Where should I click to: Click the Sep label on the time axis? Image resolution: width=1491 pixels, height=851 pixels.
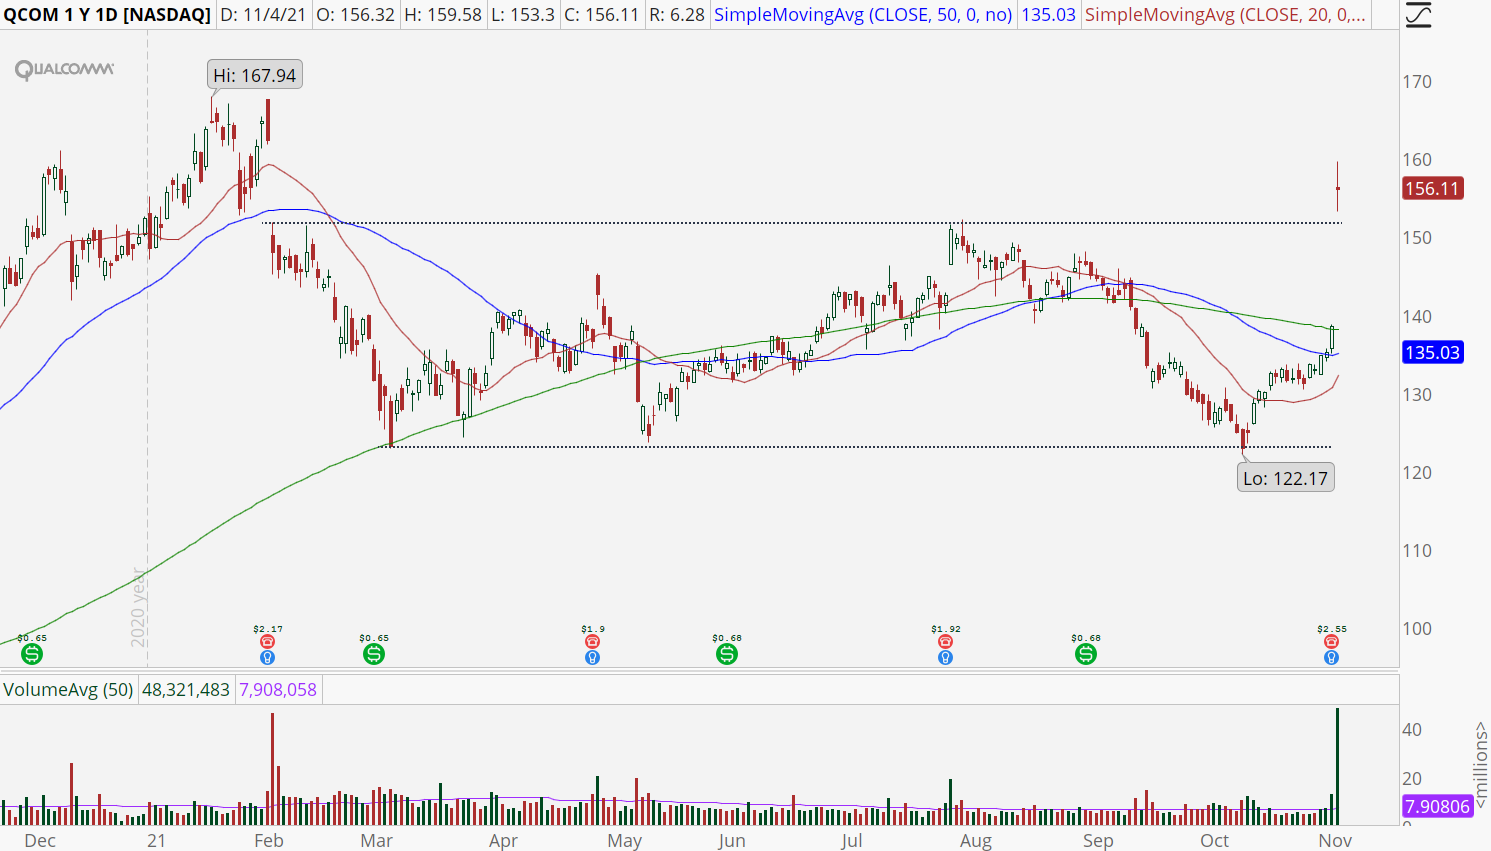click(1098, 840)
